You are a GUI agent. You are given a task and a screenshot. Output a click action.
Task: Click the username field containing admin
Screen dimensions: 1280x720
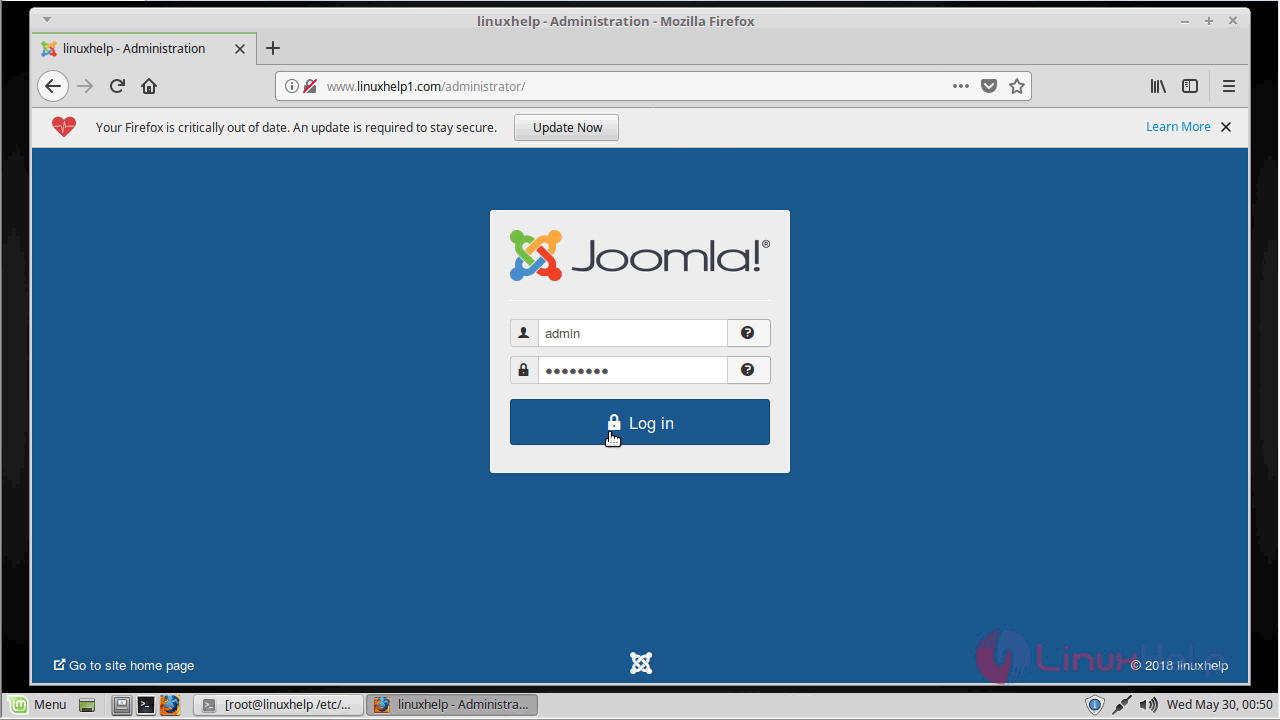point(632,333)
